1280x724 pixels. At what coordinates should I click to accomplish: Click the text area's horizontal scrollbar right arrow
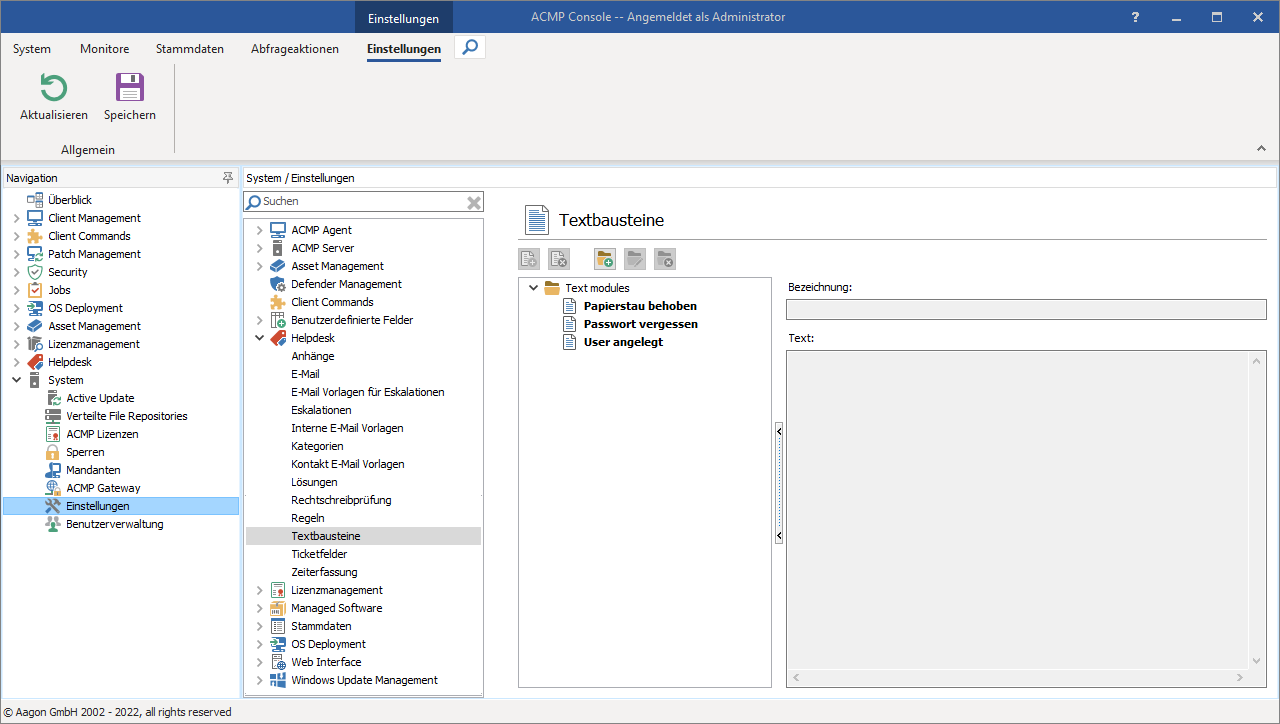point(1241,678)
